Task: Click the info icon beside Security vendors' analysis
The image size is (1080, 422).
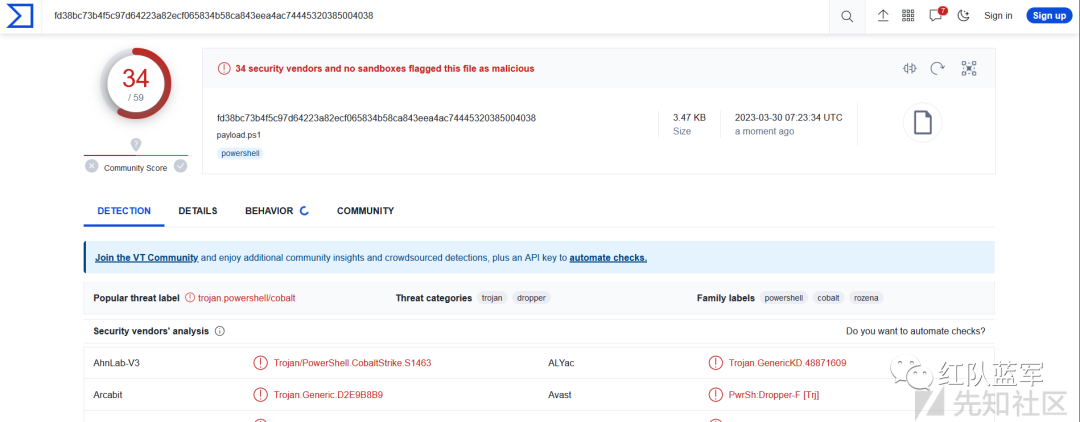Action: (x=220, y=331)
